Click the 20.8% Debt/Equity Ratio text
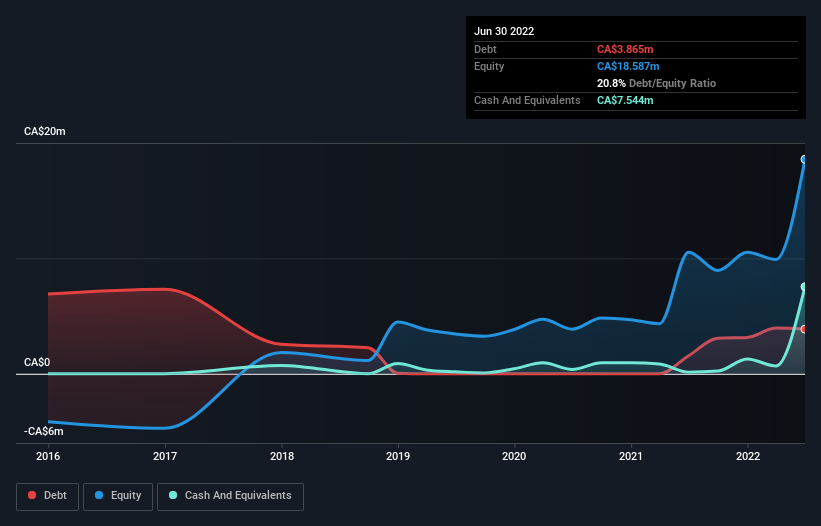The width and height of the screenshot is (821, 526). (x=656, y=83)
